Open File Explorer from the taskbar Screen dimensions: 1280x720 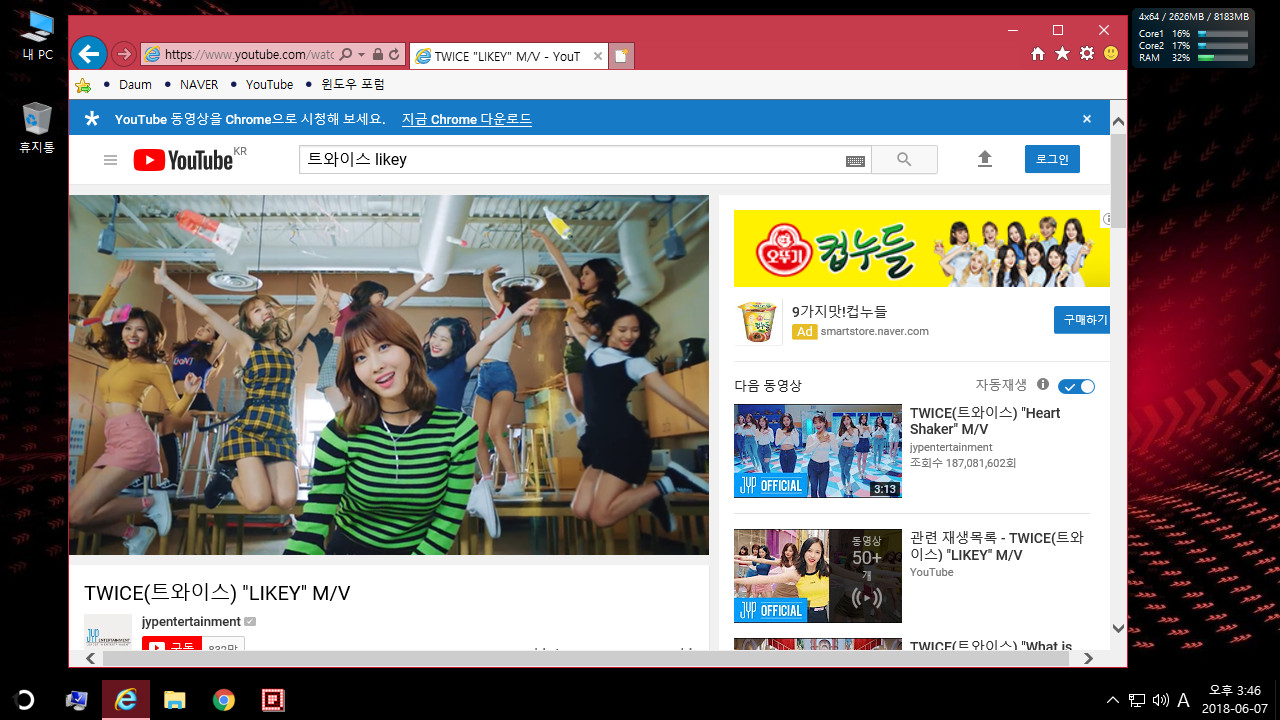[x=175, y=700]
